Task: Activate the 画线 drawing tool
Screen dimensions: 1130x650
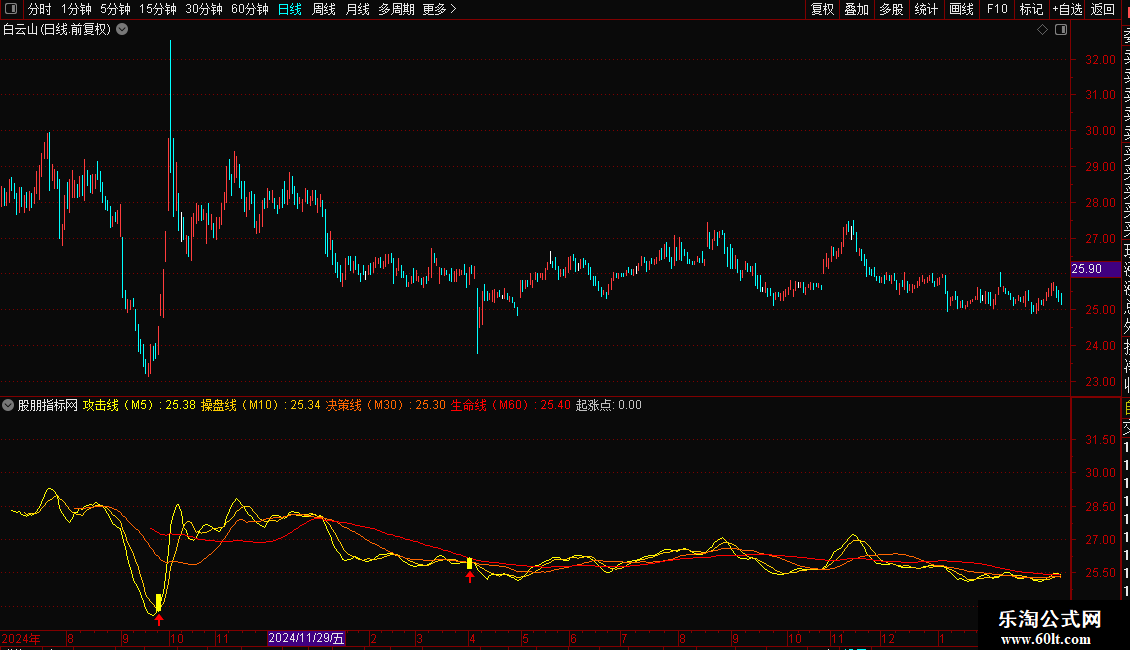Action: point(961,9)
